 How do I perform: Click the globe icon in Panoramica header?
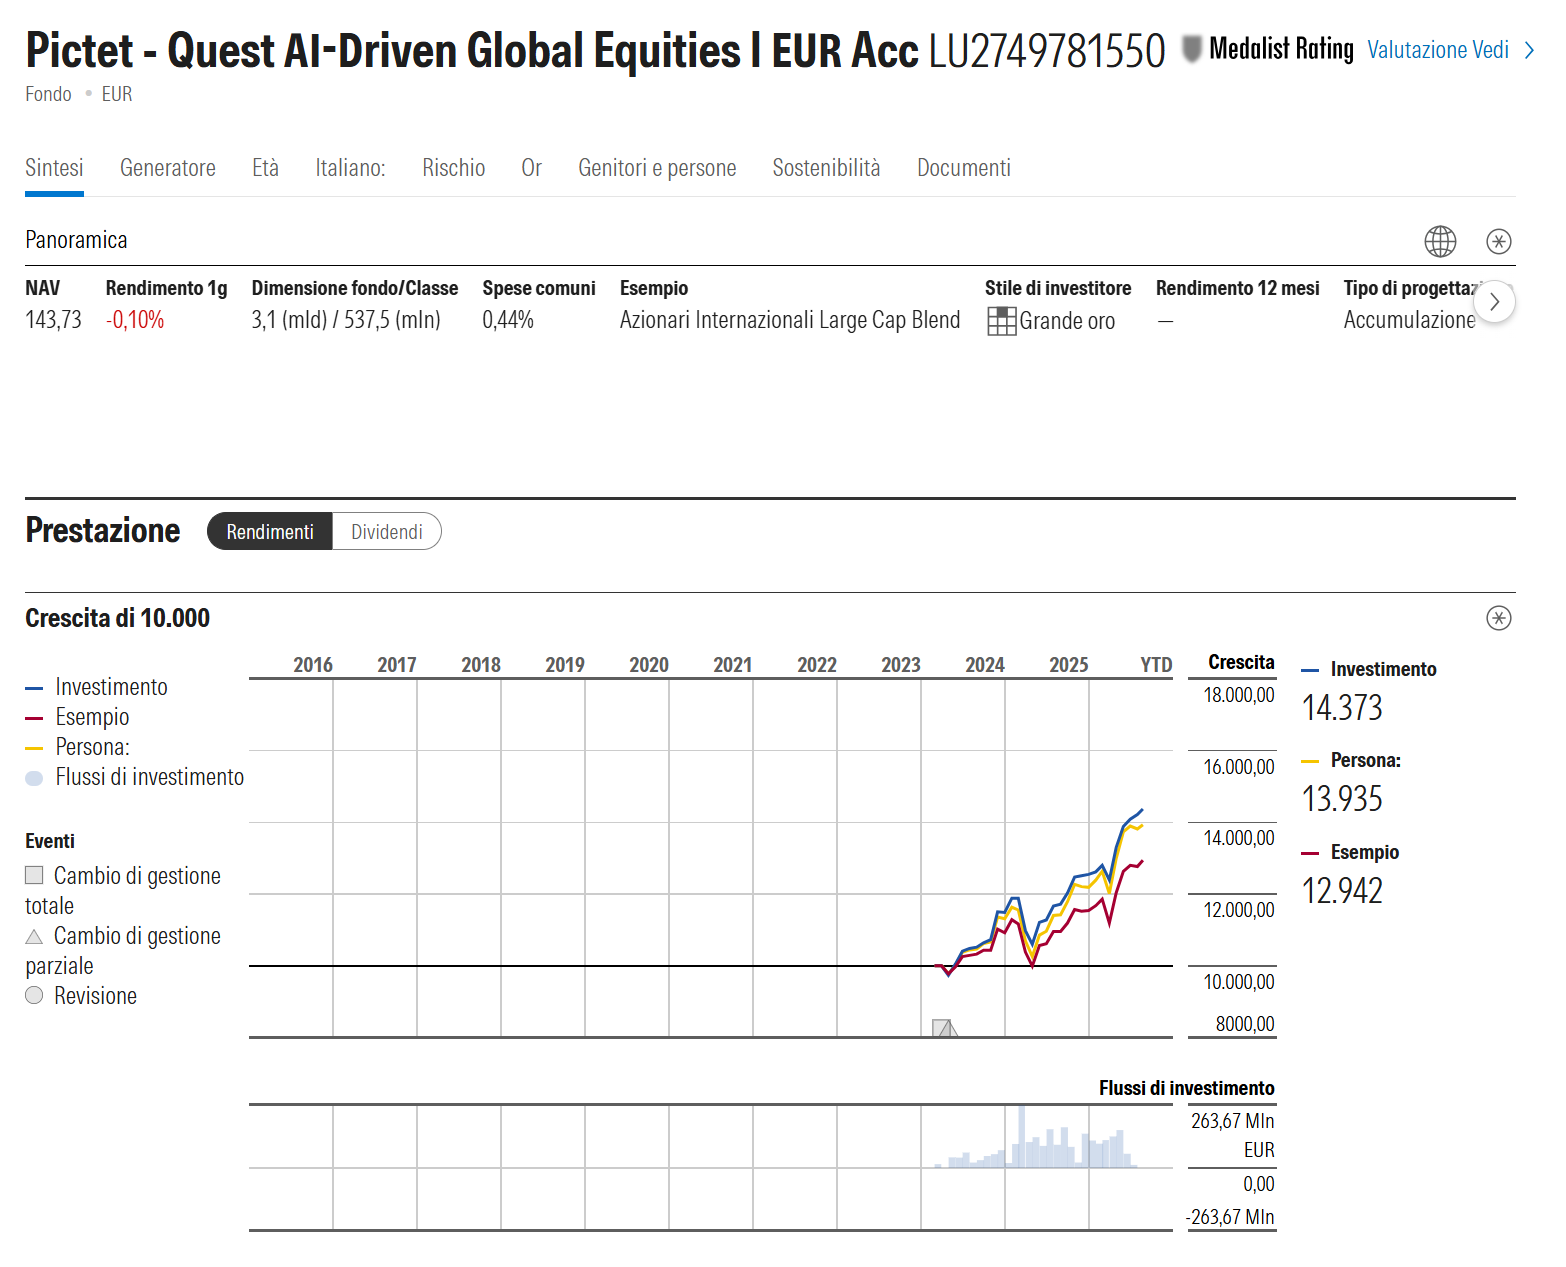tap(1440, 241)
